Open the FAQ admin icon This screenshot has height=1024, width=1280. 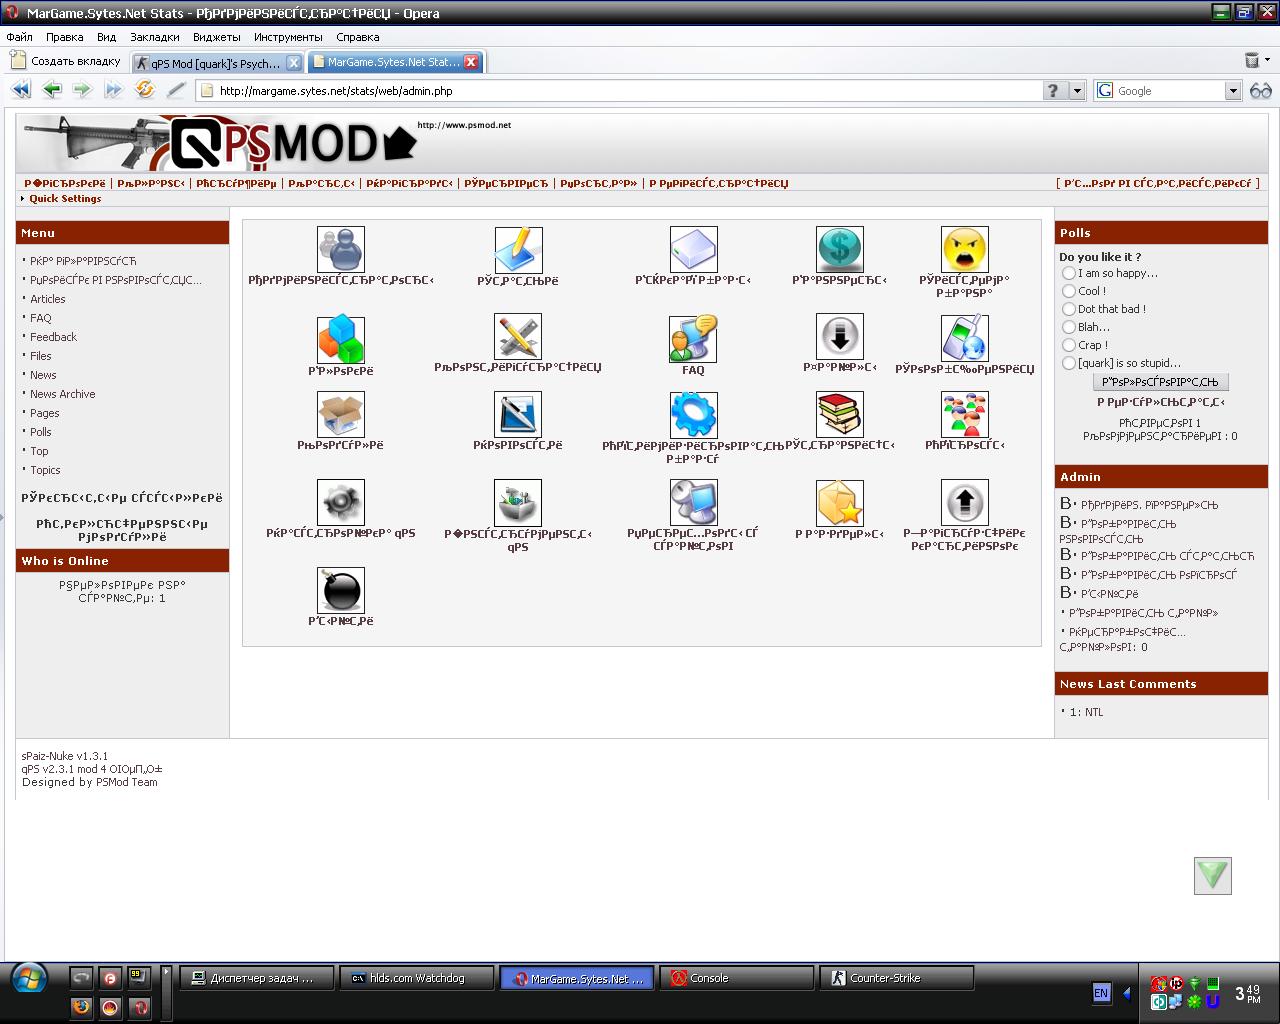694,339
